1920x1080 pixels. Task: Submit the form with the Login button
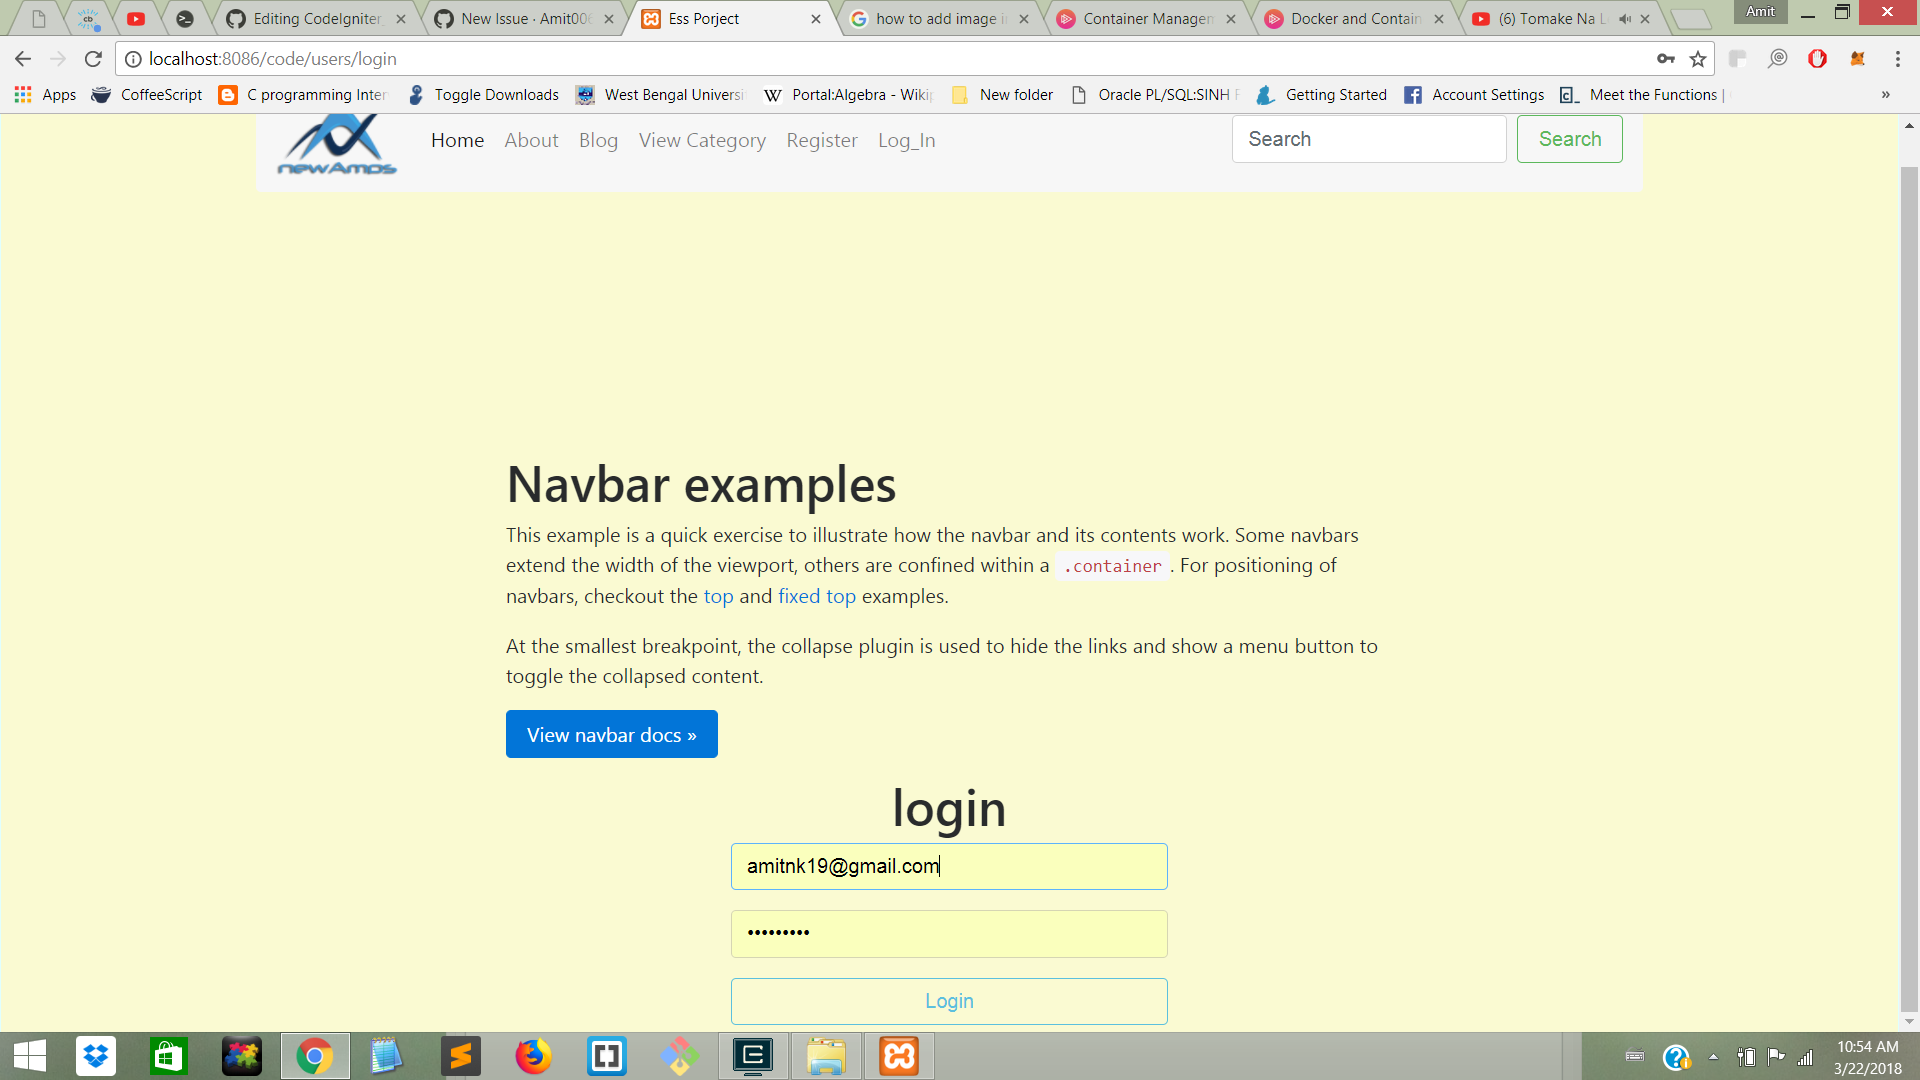[948, 1001]
